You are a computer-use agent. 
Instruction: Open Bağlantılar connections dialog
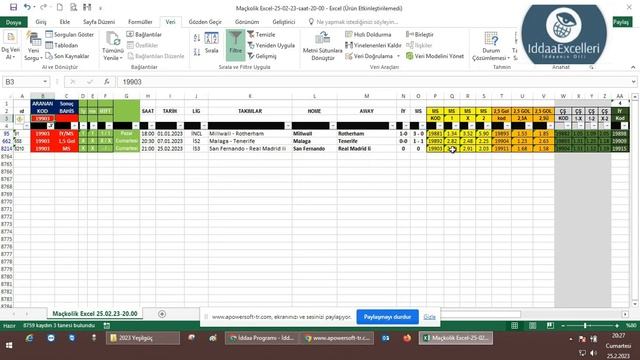(144, 35)
